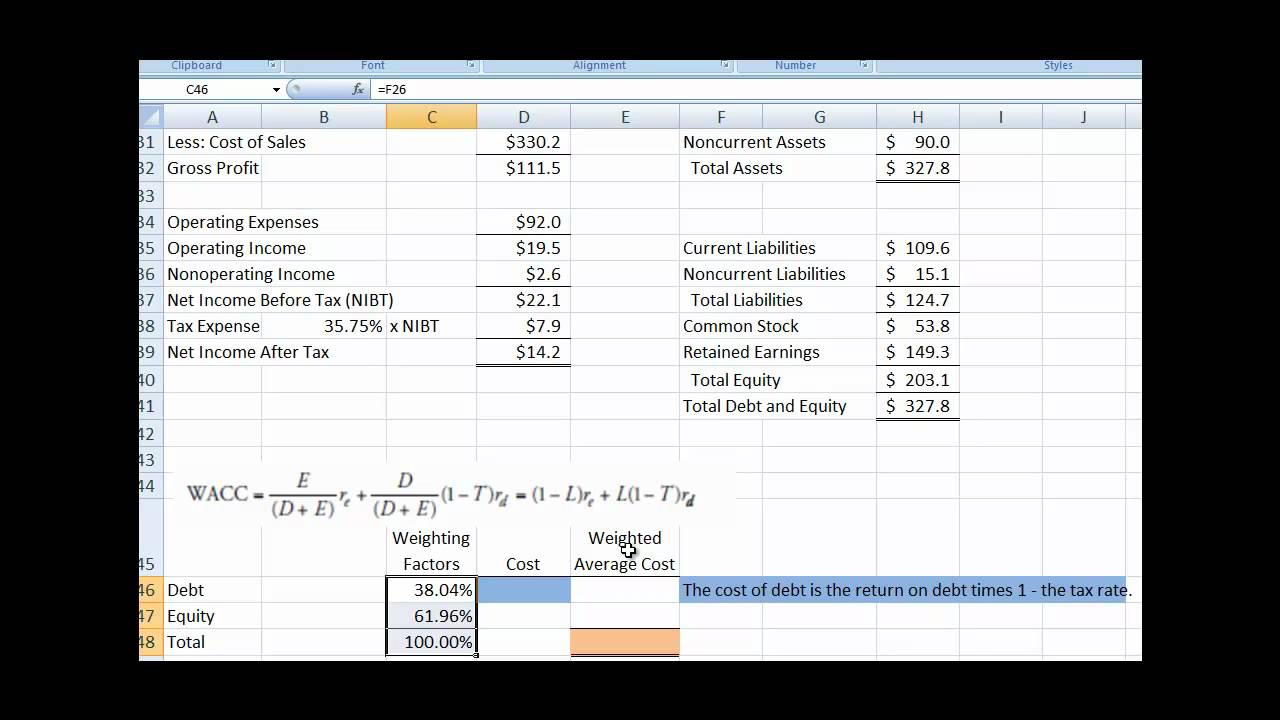Viewport: 1280px width, 720px height.
Task: Click the 'Current Liabilities' label
Action: coord(749,248)
